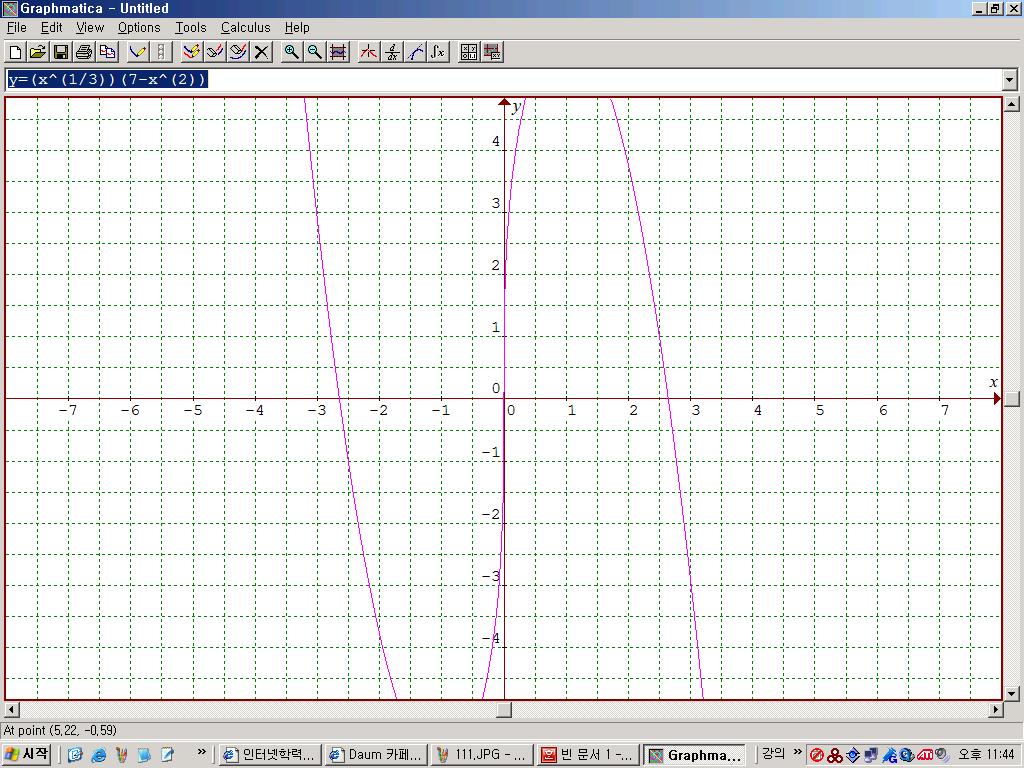Click the system clock showing 11:44
The width and height of the screenshot is (1024, 768).
986,755
